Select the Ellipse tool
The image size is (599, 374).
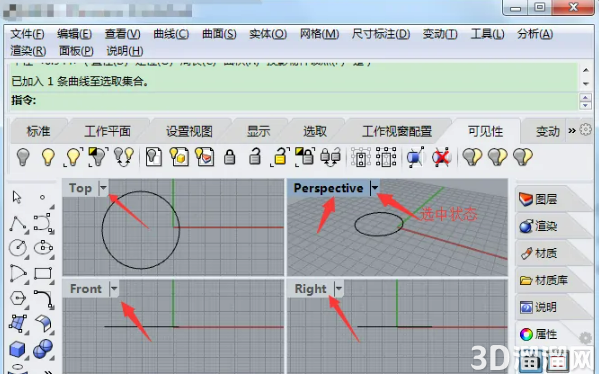coord(44,248)
